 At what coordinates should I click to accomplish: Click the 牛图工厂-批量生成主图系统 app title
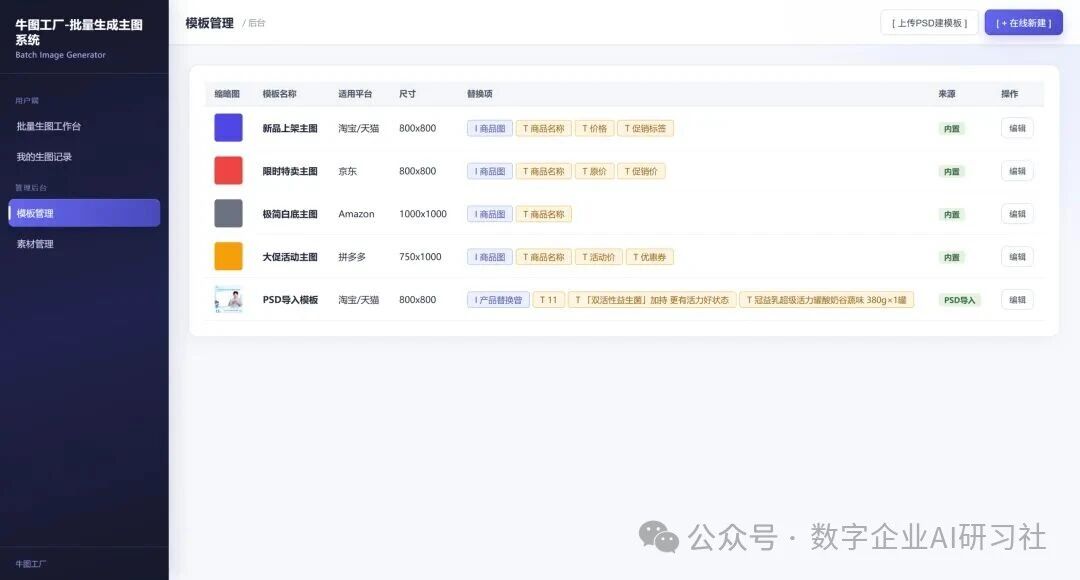pos(79,32)
